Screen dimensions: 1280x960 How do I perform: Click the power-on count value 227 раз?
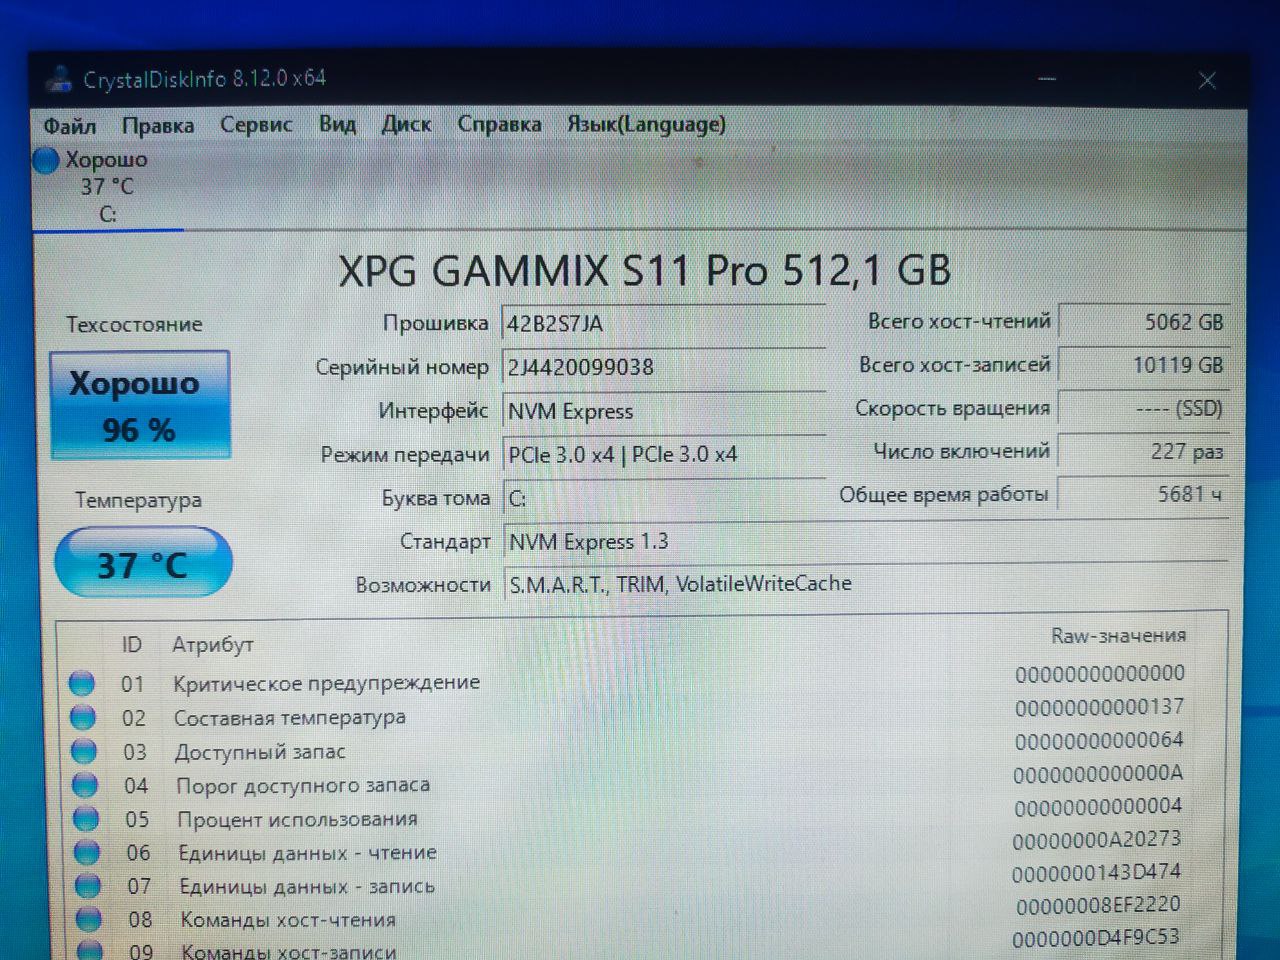[x=1143, y=451]
